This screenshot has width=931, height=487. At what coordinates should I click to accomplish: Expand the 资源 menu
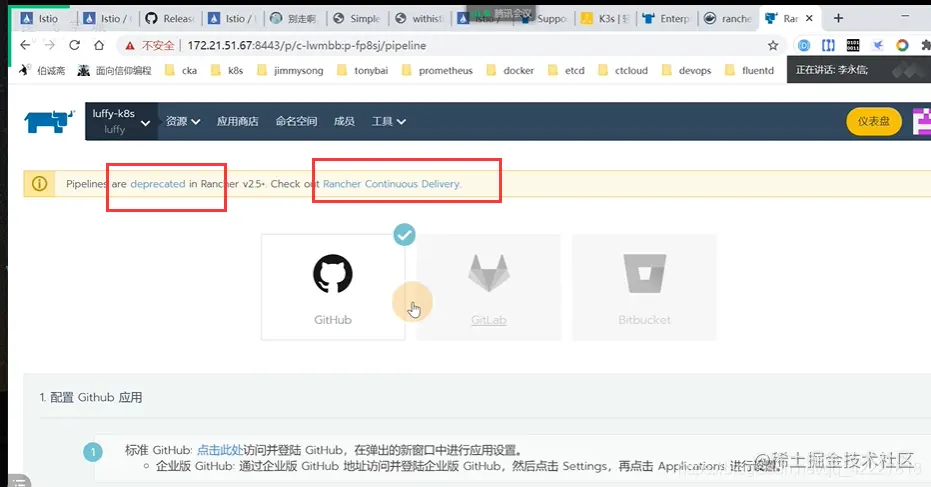183,121
